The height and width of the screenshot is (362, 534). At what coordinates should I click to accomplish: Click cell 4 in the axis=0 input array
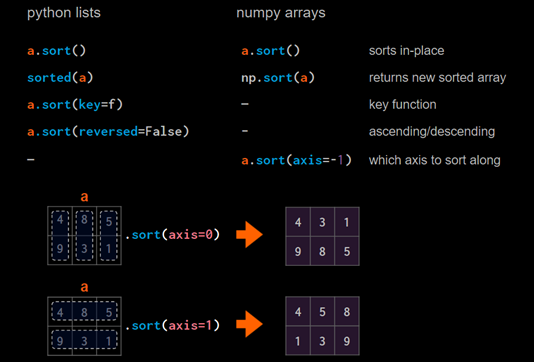(x=60, y=221)
